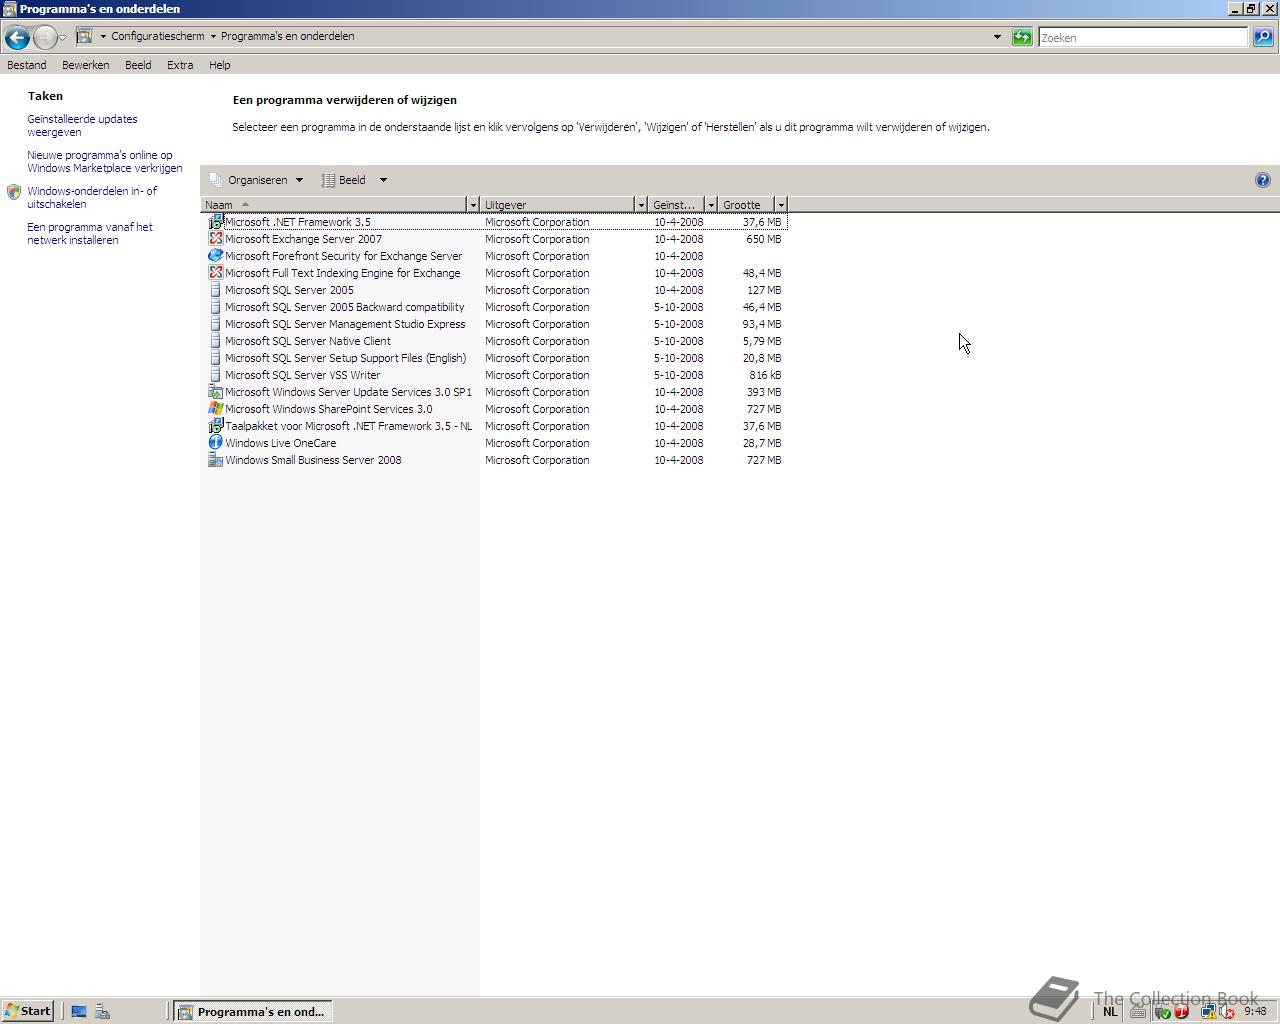
Task: Click Microsoft Corporation in SQL Server 2005 row
Action: click(x=537, y=290)
